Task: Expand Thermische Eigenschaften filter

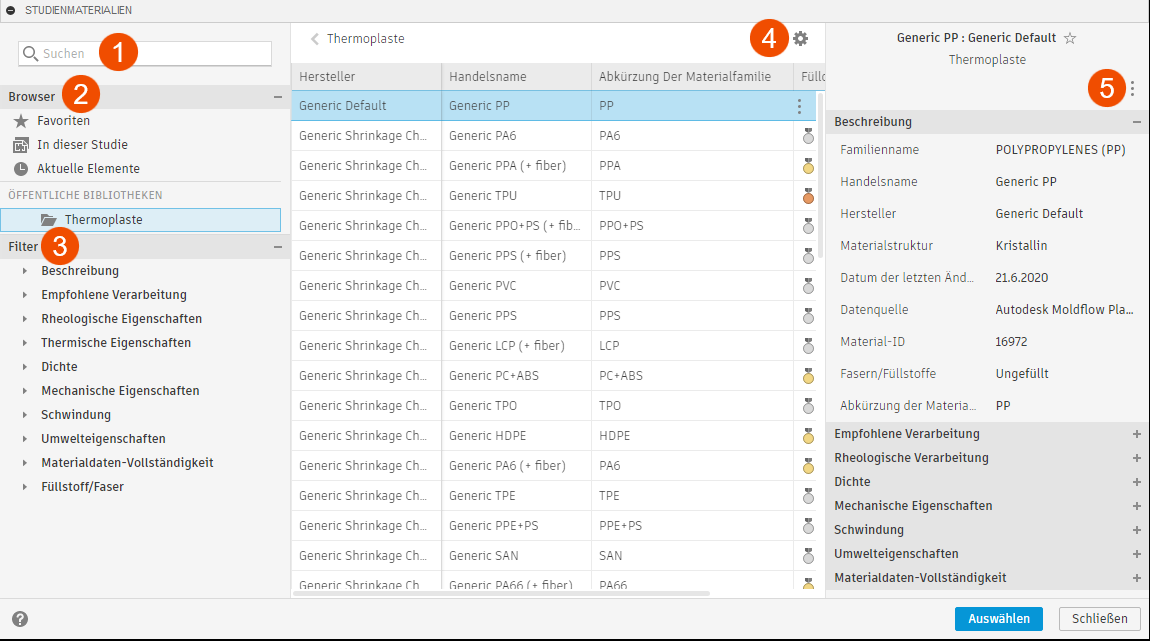Action: [x=25, y=343]
